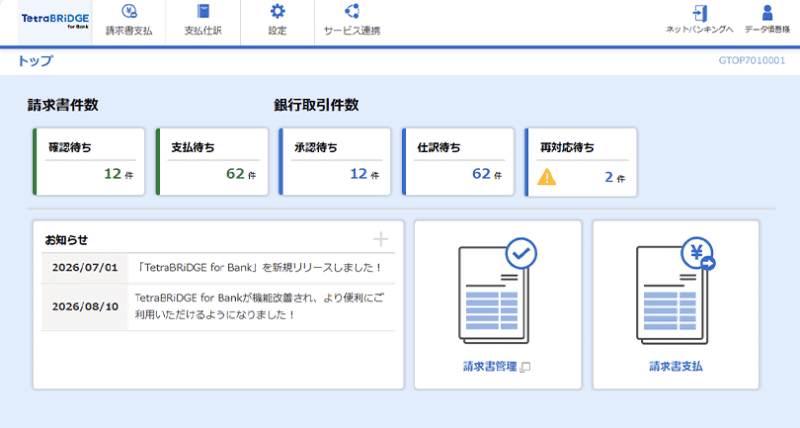Select the サービス連携 menu label

pyautogui.click(x=352, y=31)
